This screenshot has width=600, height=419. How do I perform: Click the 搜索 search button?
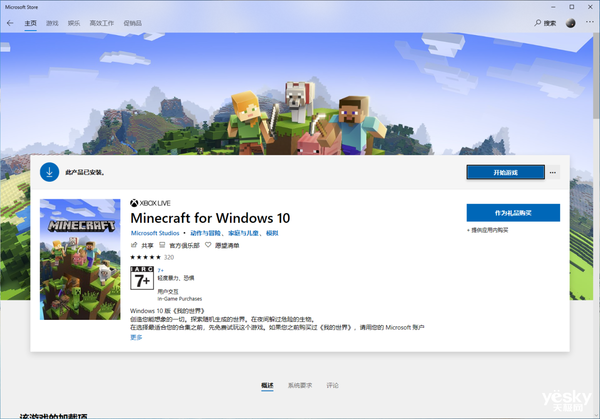point(545,23)
